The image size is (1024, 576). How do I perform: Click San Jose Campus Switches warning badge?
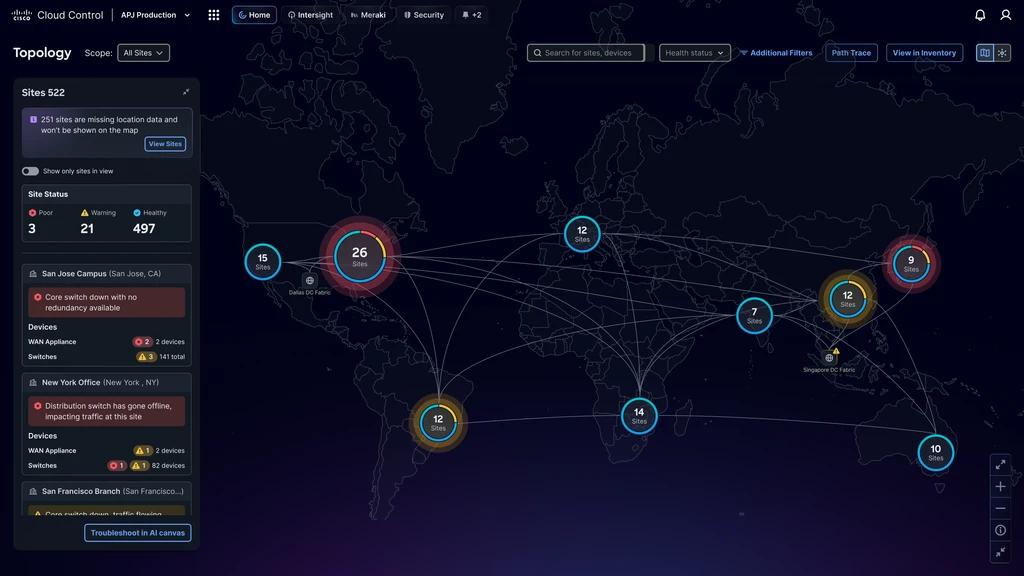point(146,357)
